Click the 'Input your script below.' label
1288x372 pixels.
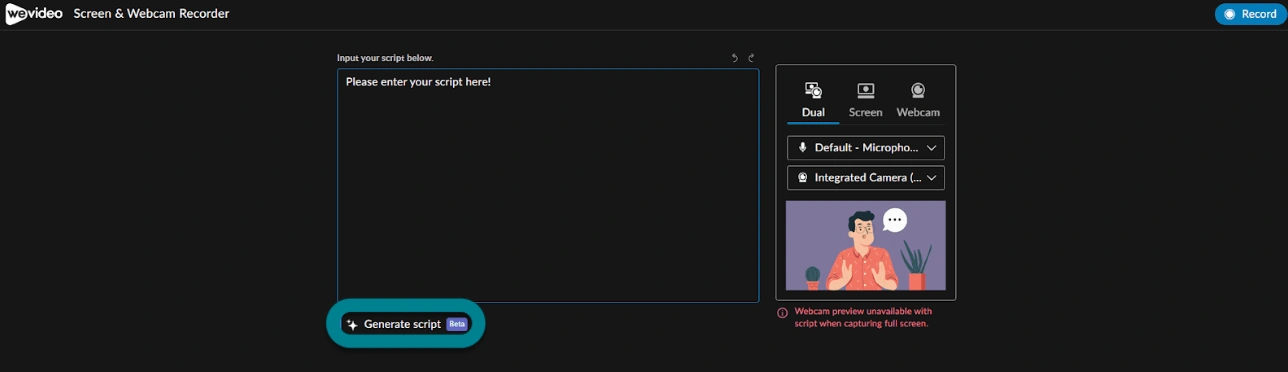tap(385, 58)
